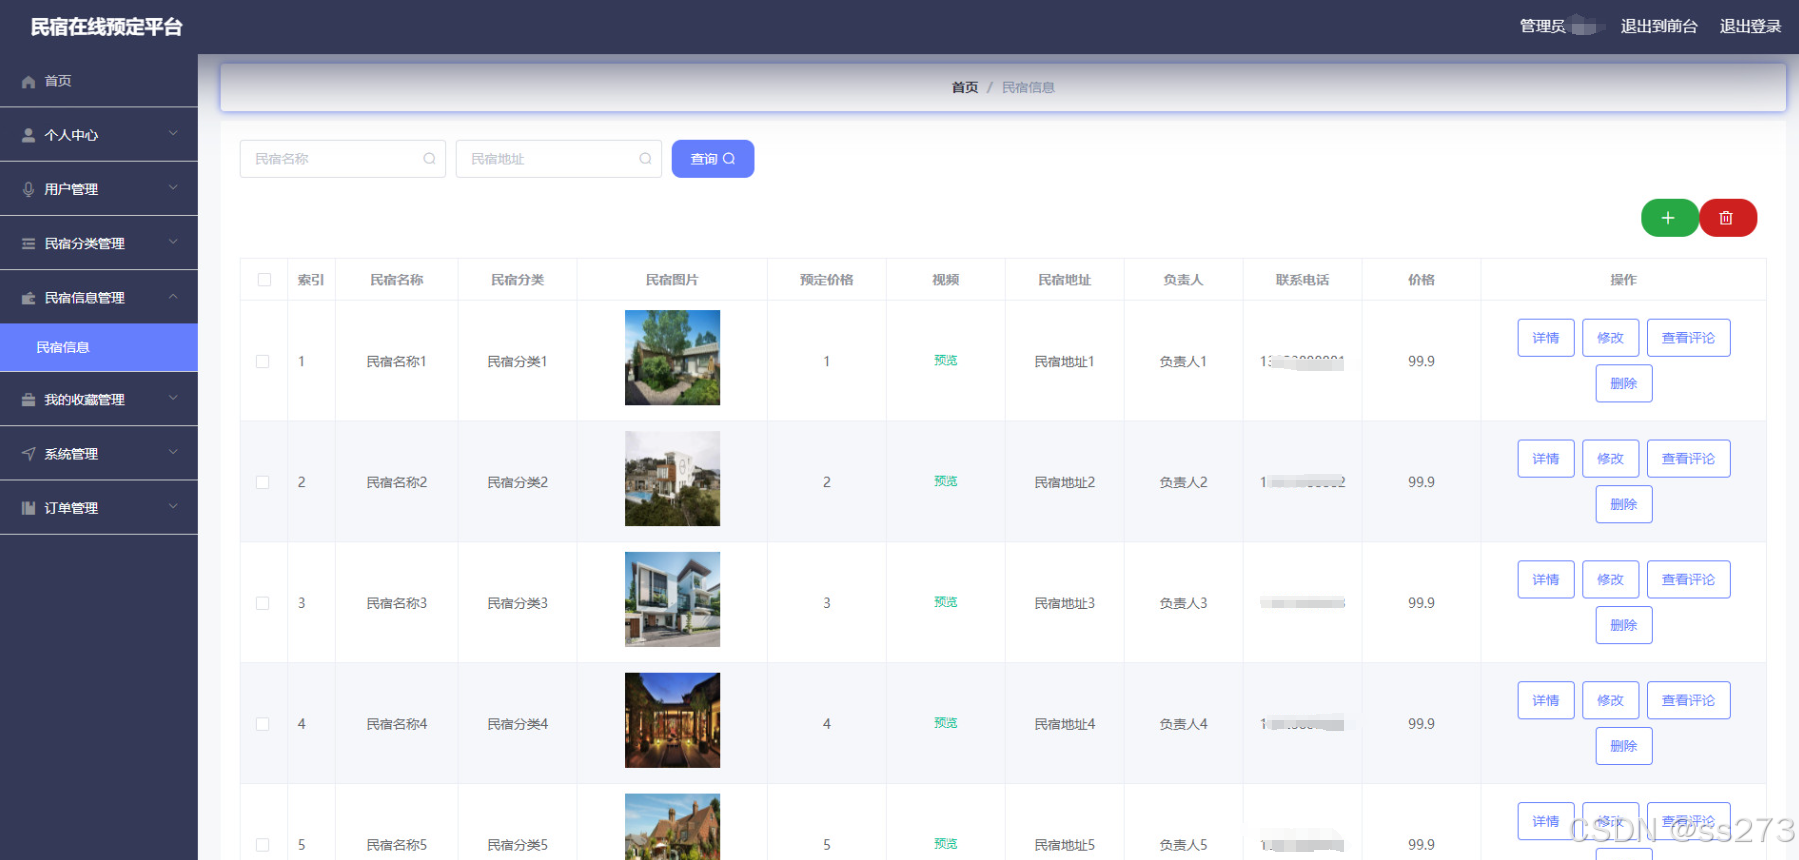Open the photo thumbnail for 民宿名称3

click(x=672, y=600)
